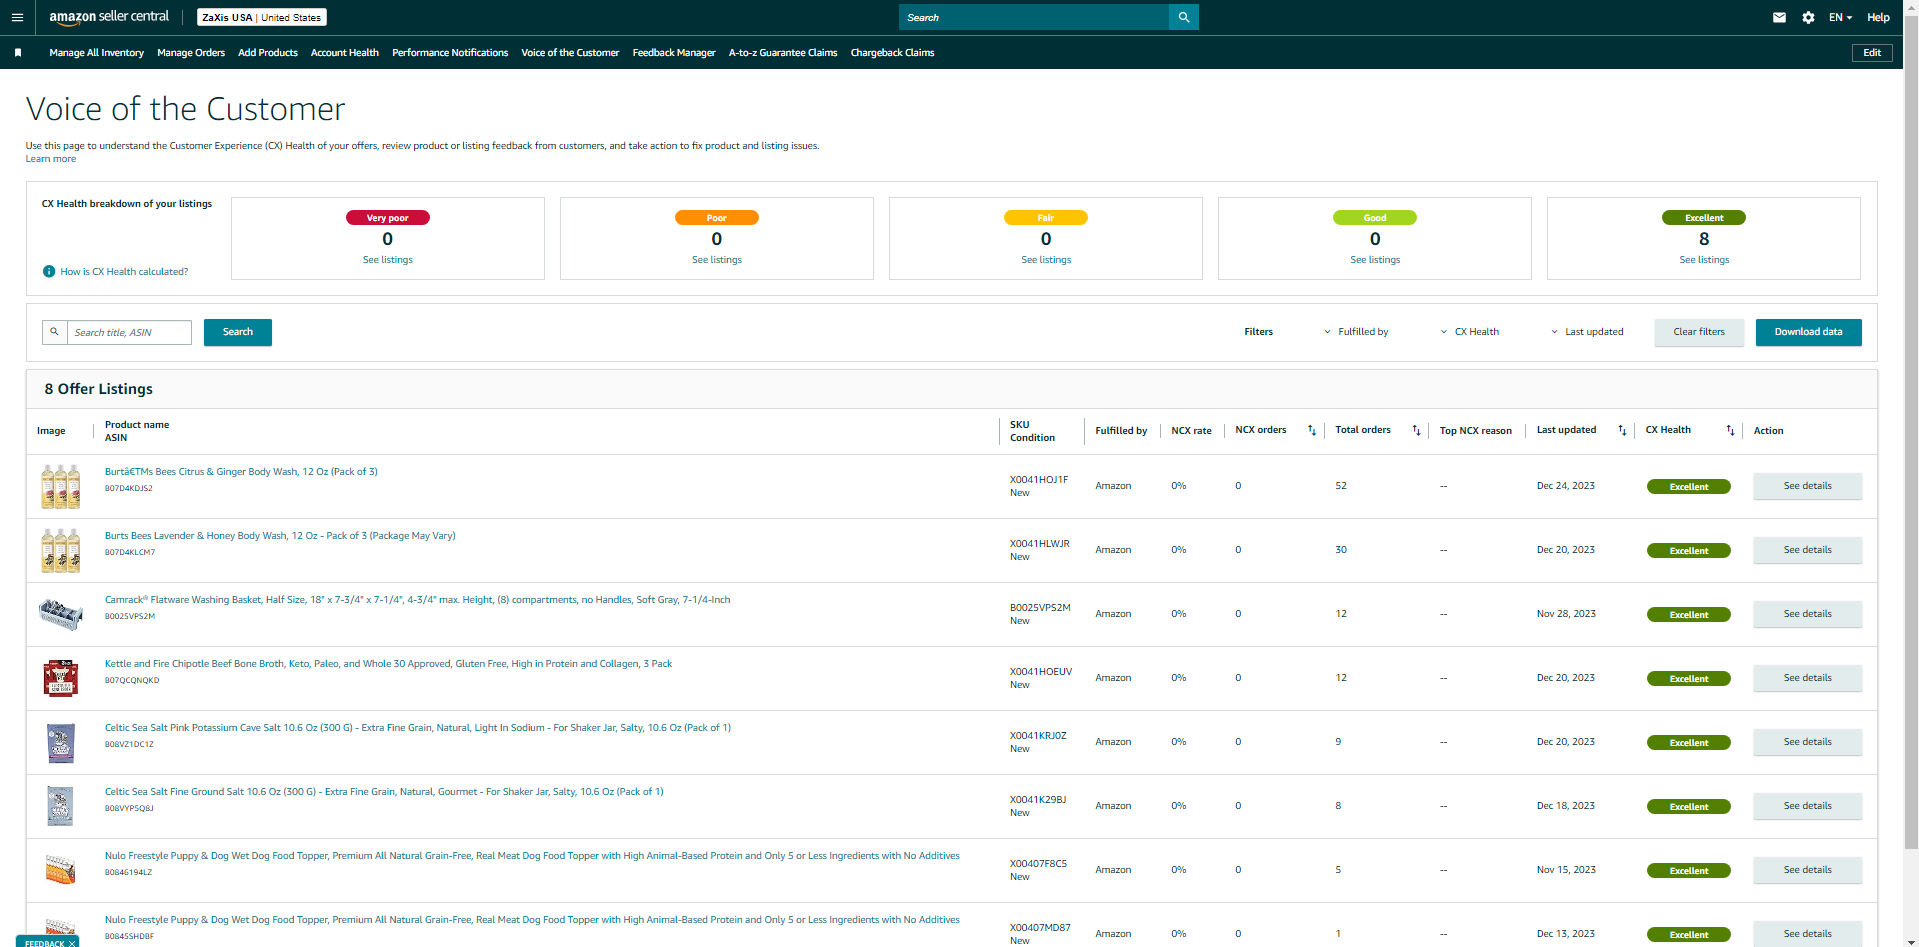See details for Camrack Flatware Washing Basket
The width and height of the screenshot is (1919, 947).
pyautogui.click(x=1807, y=614)
